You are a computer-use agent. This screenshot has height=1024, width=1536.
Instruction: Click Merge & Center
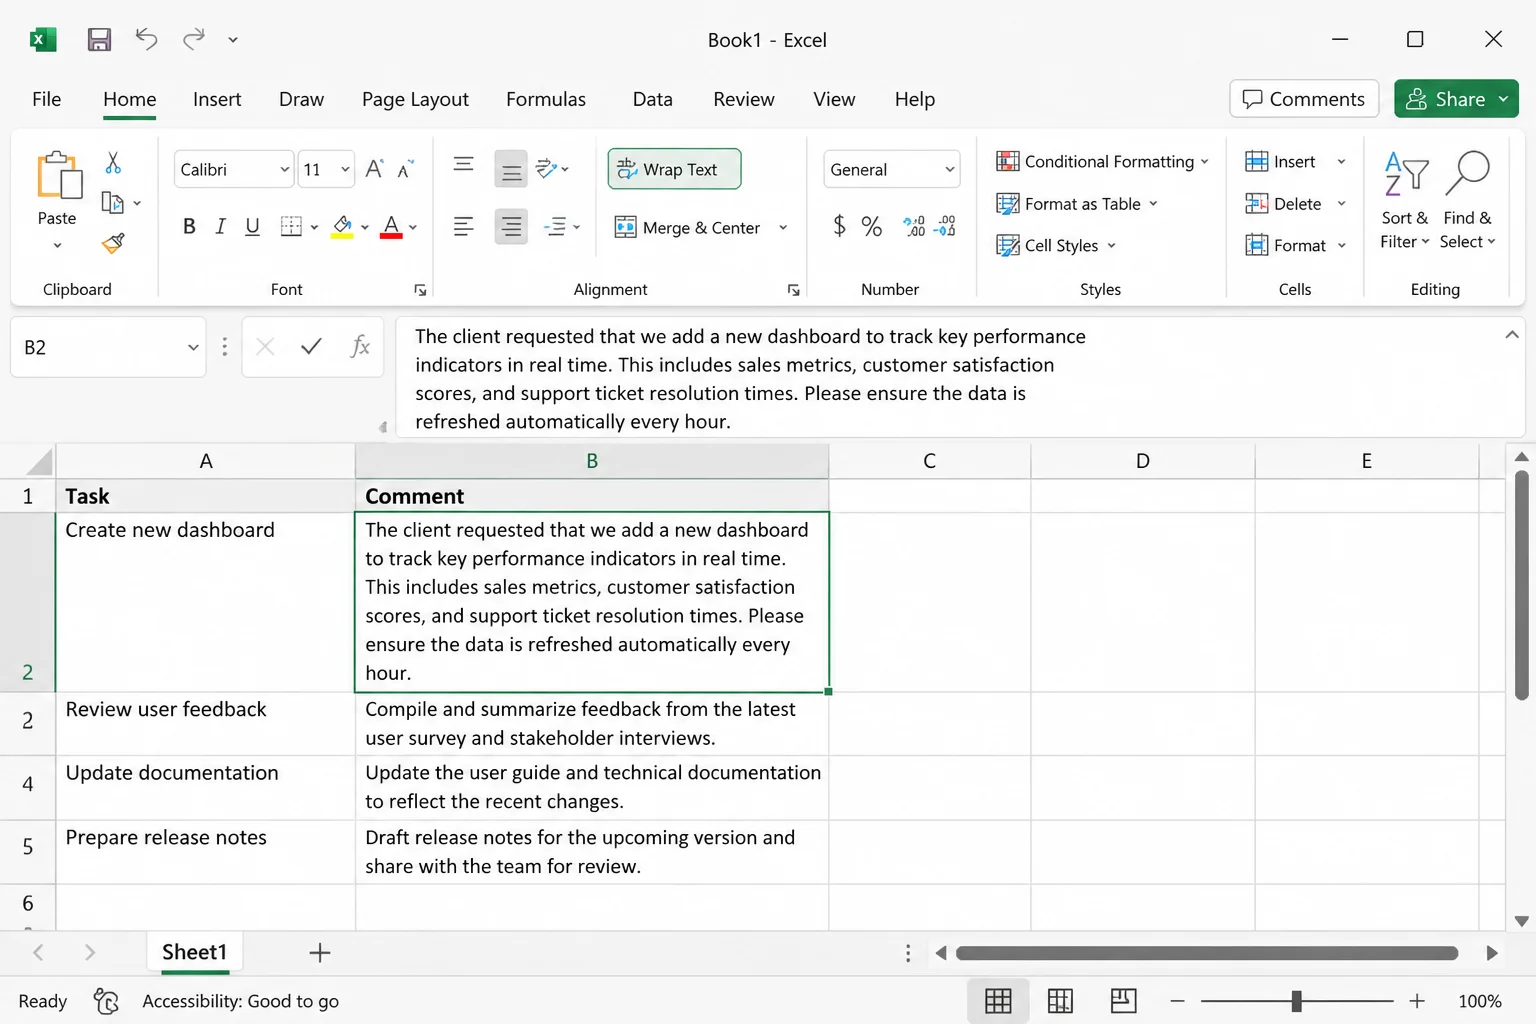pos(688,227)
